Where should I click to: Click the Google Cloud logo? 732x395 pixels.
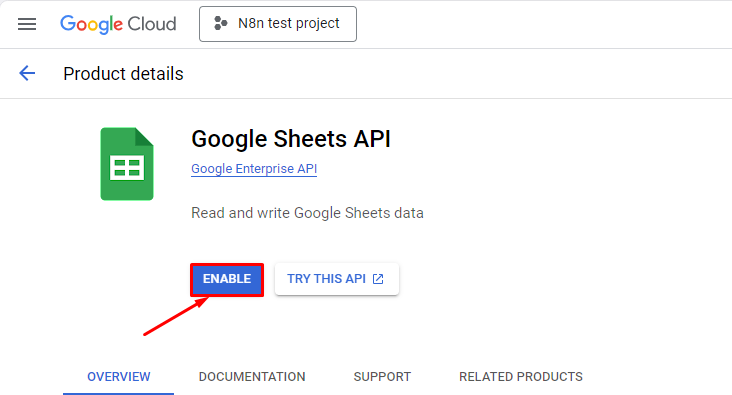tap(118, 24)
